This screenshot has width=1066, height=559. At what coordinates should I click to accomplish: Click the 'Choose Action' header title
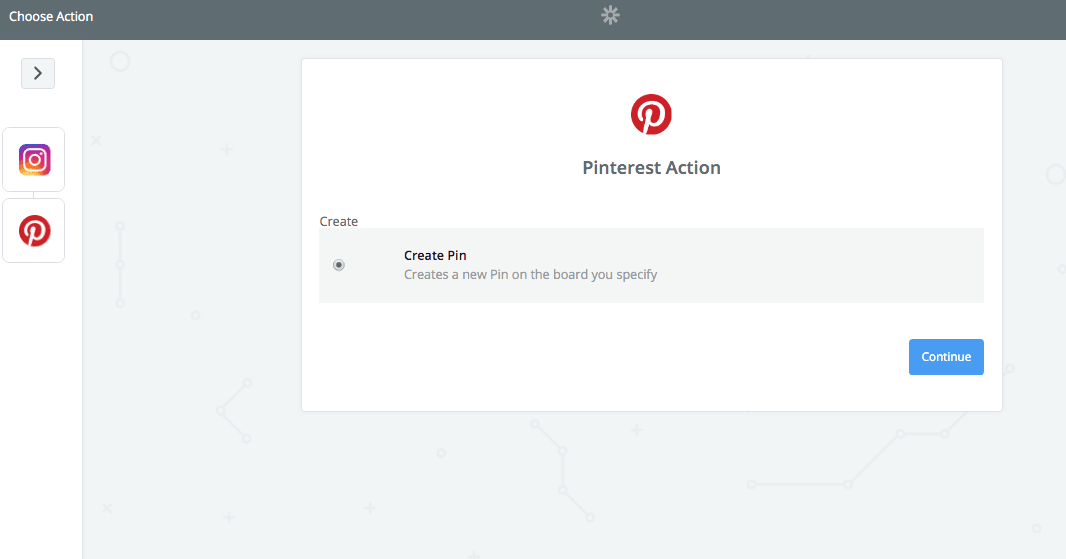51,16
